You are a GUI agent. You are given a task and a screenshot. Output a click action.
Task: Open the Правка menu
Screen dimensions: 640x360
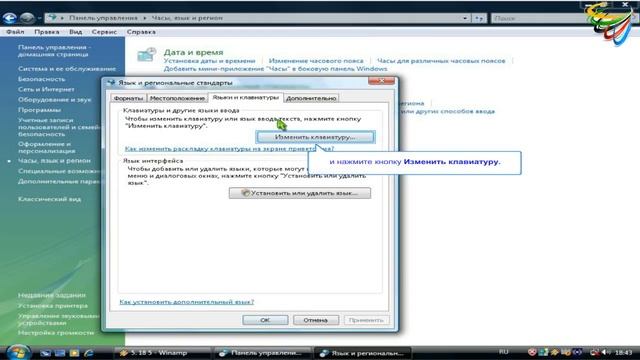pyautogui.click(x=47, y=32)
